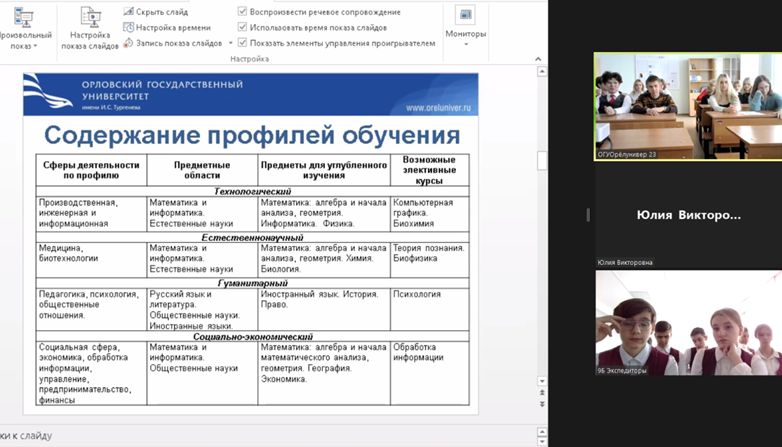782x447 pixels.
Task: Disable Показать элементы управления проигрывателем checkbox
Action: pos(243,43)
